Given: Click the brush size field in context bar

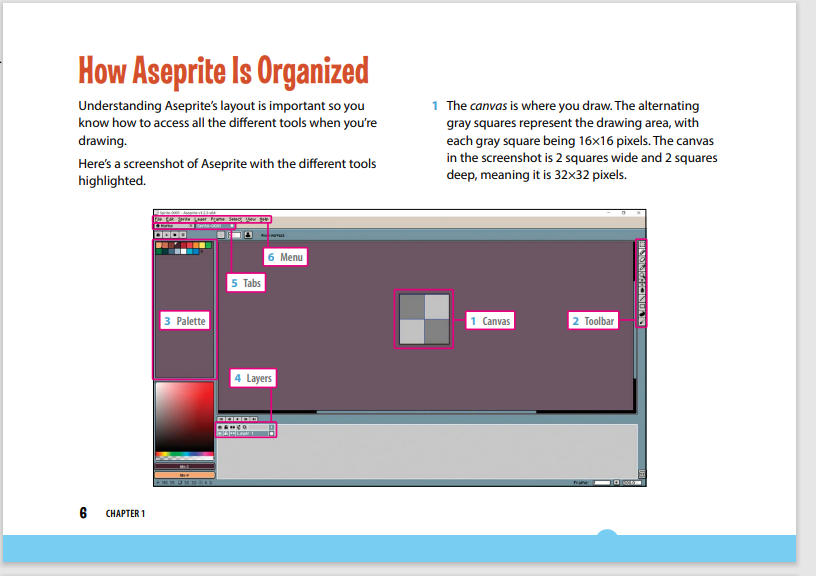Looking at the screenshot, I should tap(234, 235).
